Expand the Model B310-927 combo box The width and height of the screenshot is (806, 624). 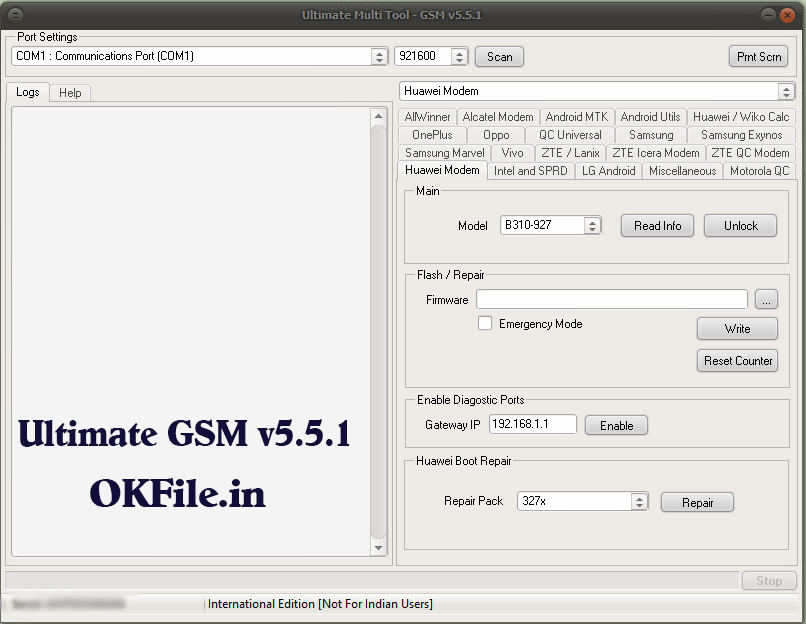pyautogui.click(x=592, y=226)
